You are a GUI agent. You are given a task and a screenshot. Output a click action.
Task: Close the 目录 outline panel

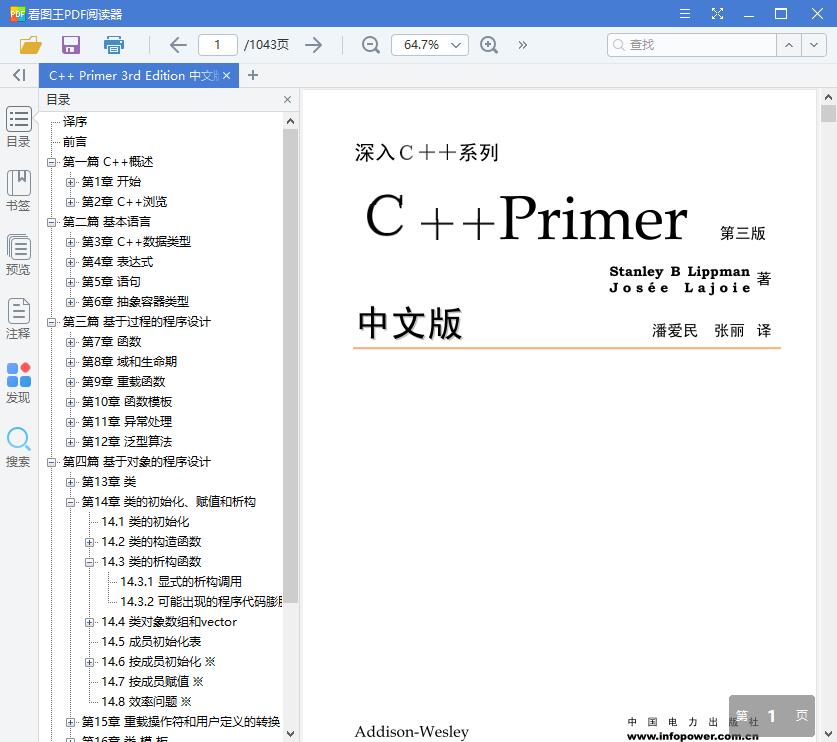(x=288, y=99)
